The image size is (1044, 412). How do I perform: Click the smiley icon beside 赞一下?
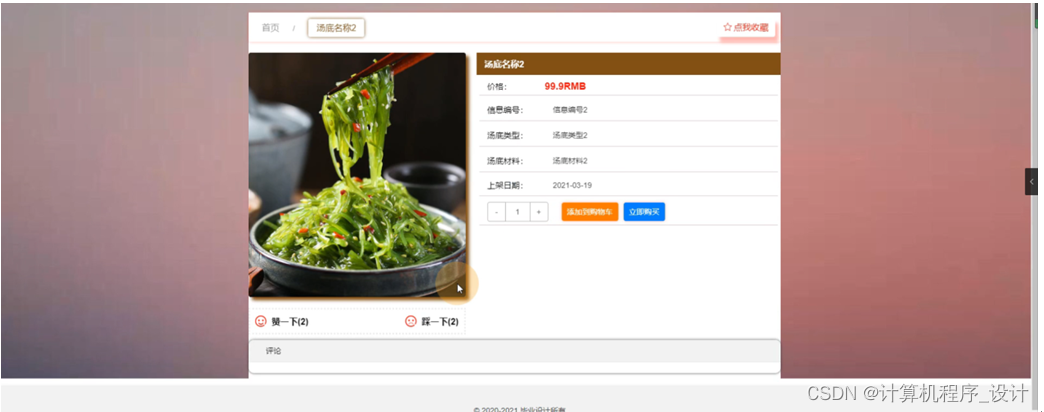click(261, 321)
